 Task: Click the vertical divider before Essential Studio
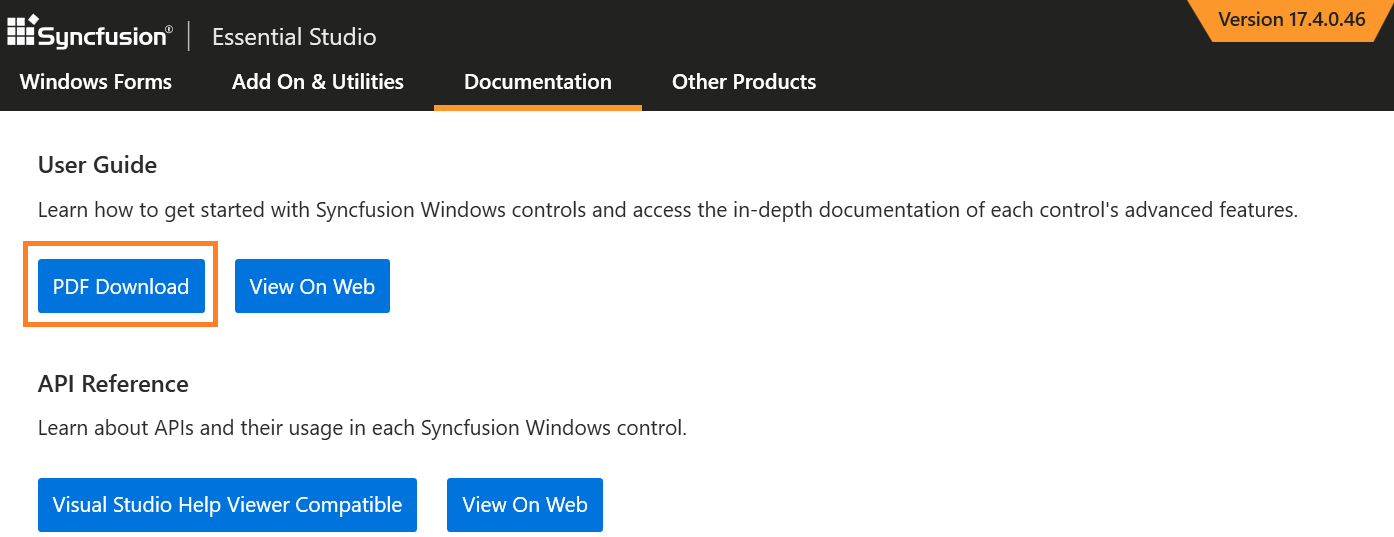189,36
